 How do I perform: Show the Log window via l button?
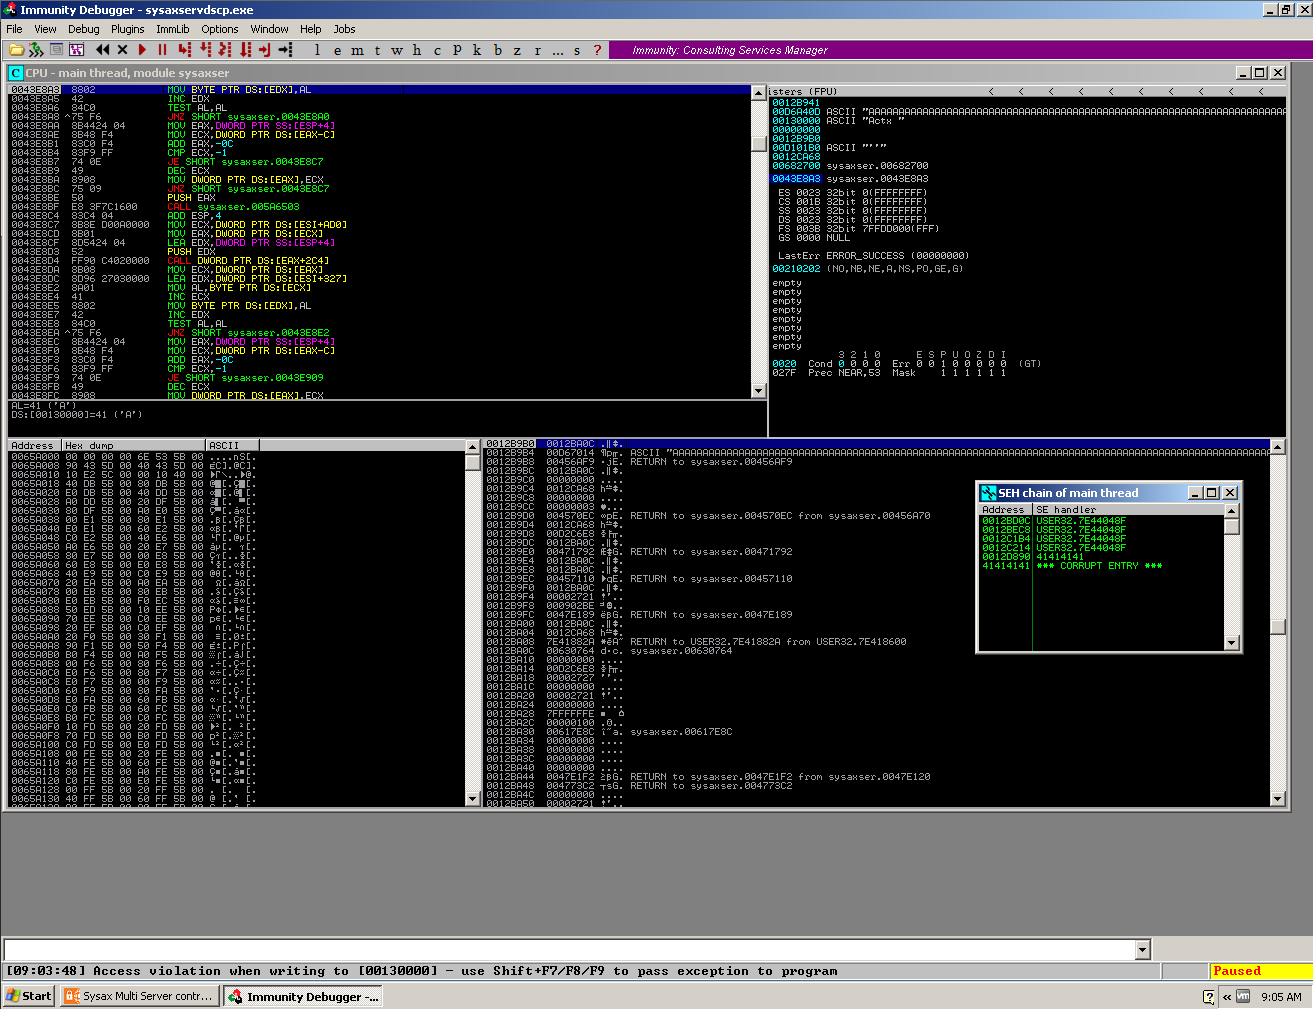pos(317,50)
